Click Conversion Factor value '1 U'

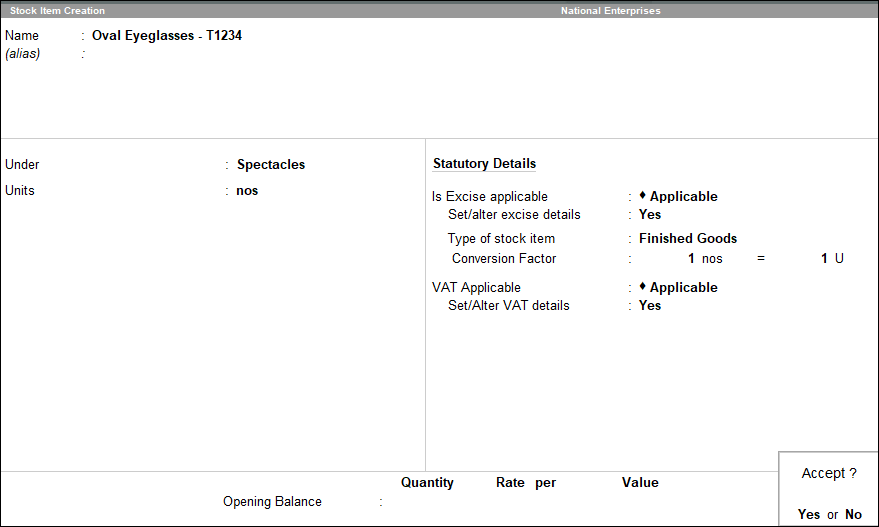click(x=832, y=258)
